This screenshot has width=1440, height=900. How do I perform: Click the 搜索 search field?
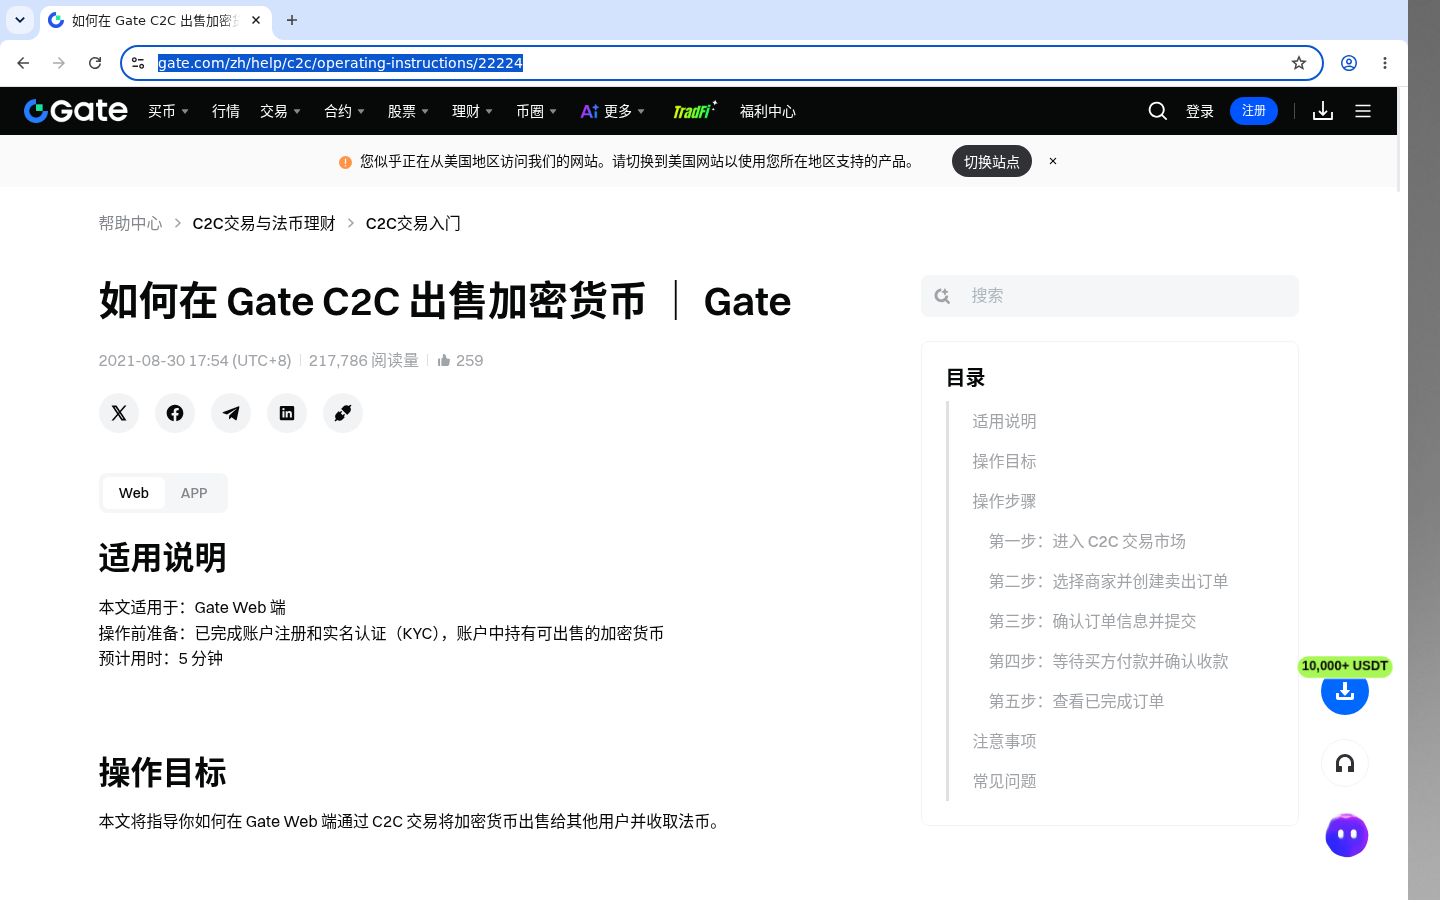[1110, 296]
